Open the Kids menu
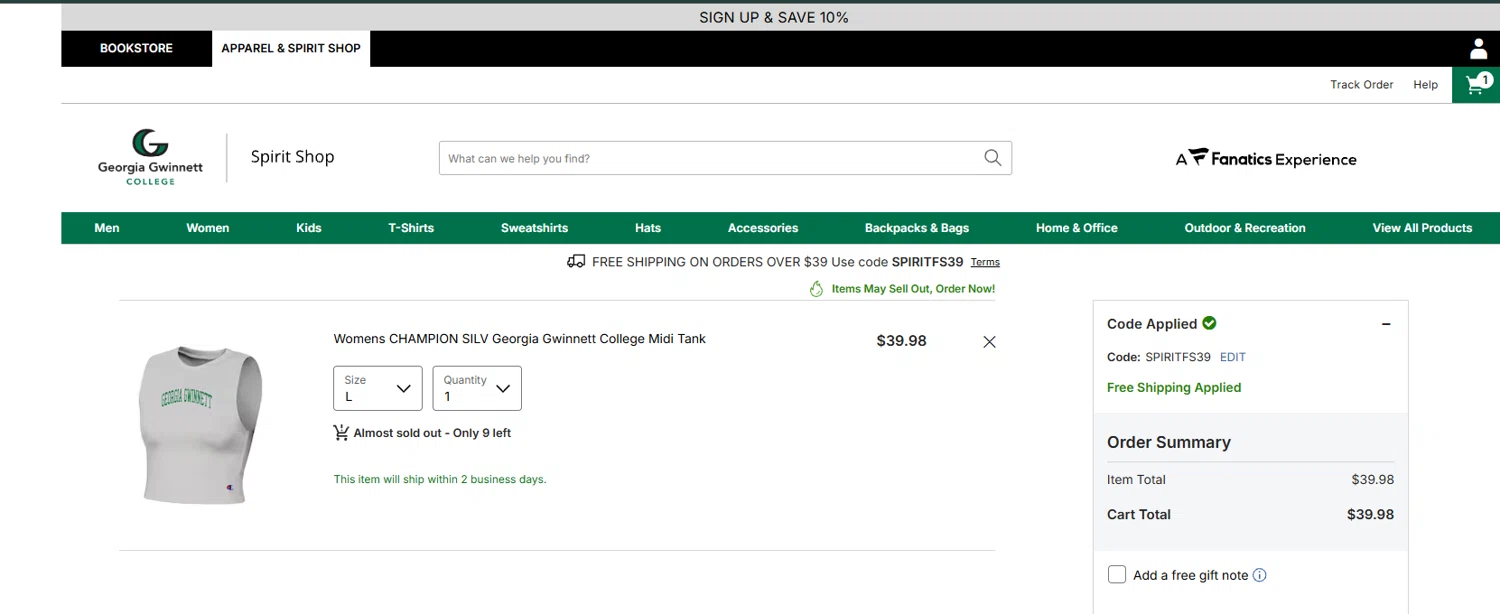1500x614 pixels. tap(309, 228)
